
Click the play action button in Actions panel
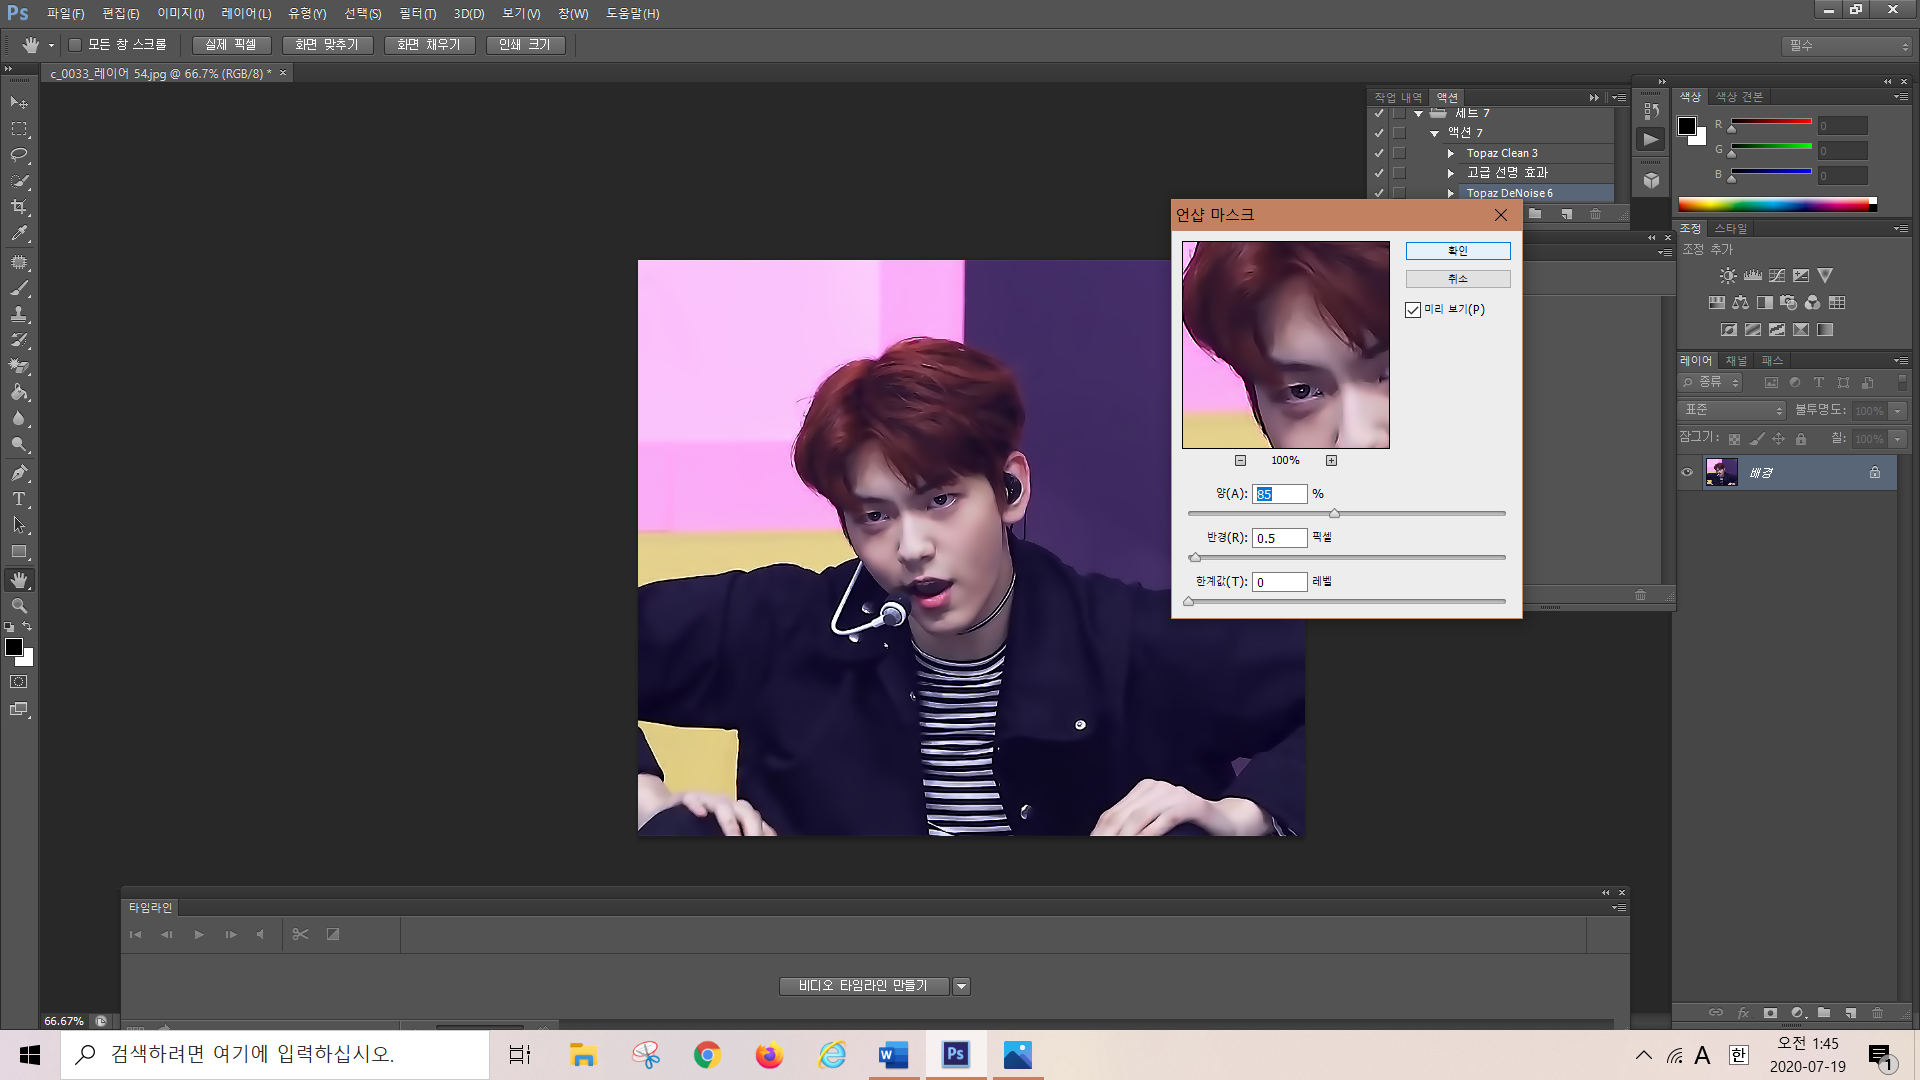pyautogui.click(x=1651, y=140)
